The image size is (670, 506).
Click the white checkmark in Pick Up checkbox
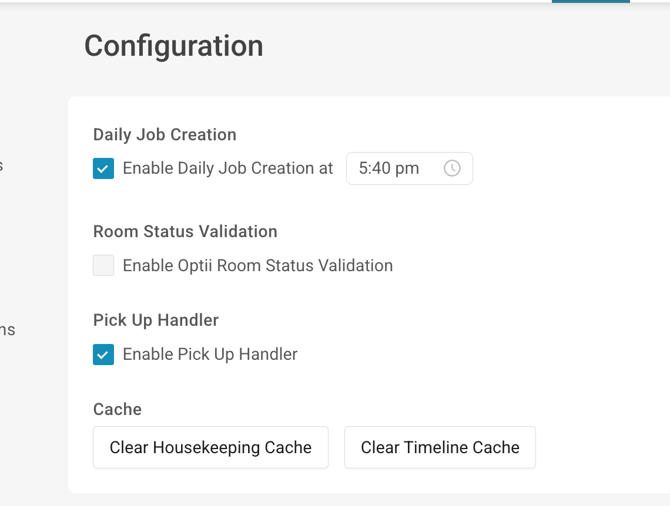[103, 355]
